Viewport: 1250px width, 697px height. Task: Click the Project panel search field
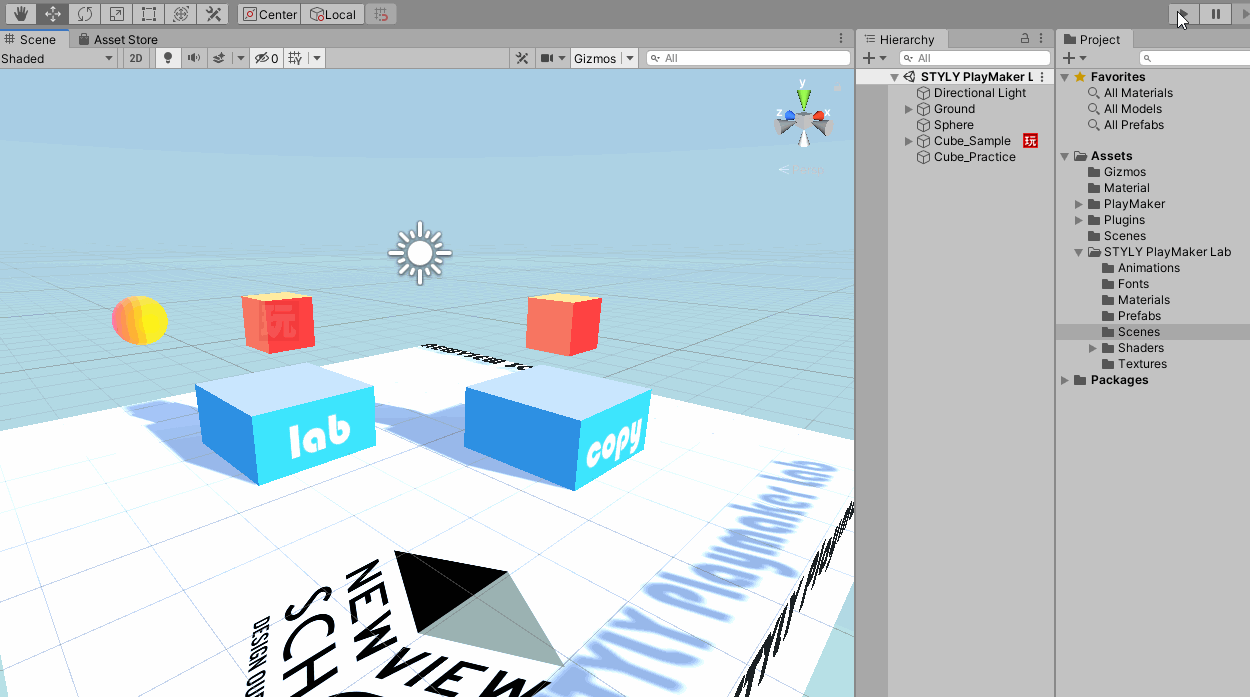pyautogui.click(x=1195, y=58)
